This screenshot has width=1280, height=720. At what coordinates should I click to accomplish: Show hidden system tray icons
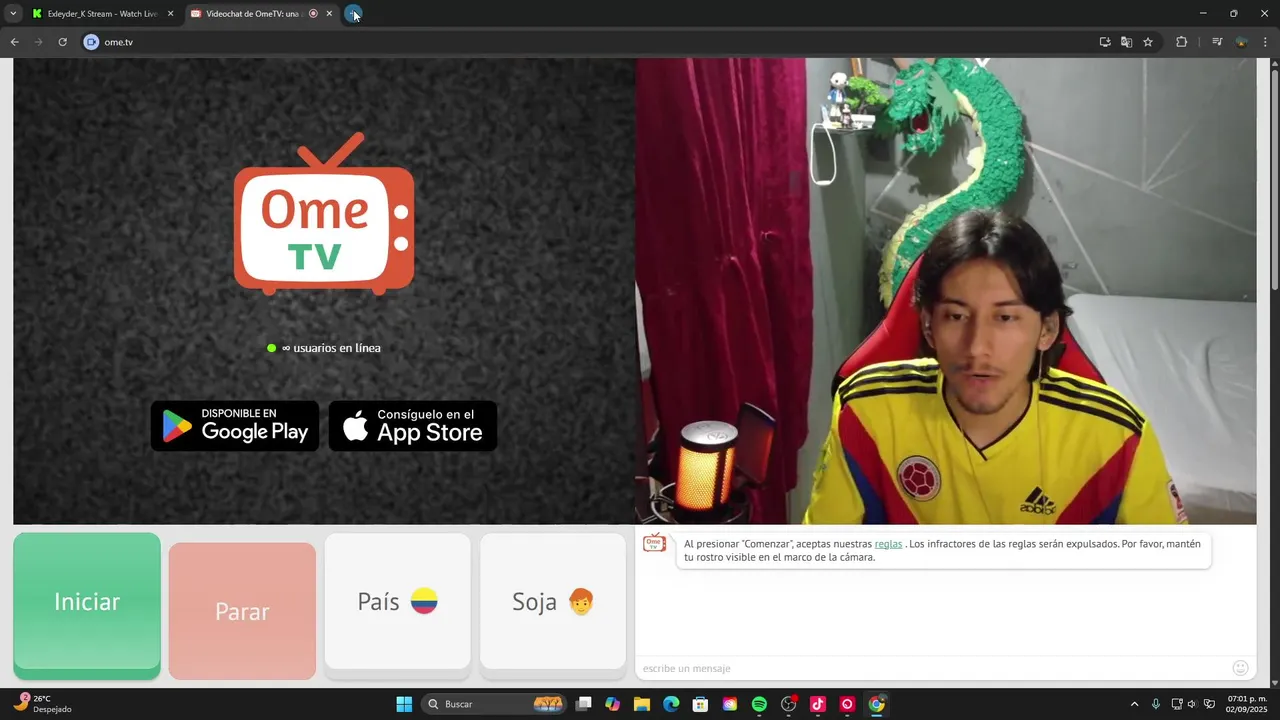[x=1134, y=704]
